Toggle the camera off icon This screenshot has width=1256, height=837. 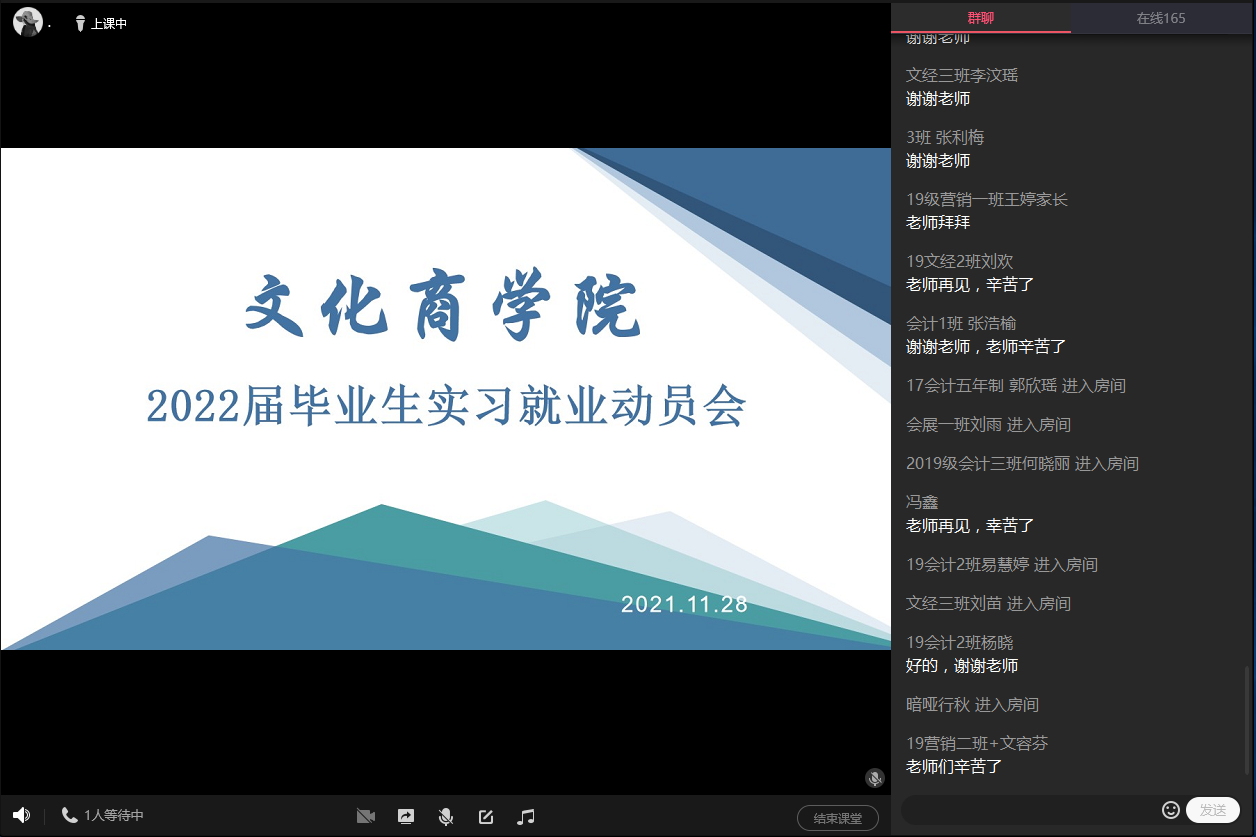366,816
